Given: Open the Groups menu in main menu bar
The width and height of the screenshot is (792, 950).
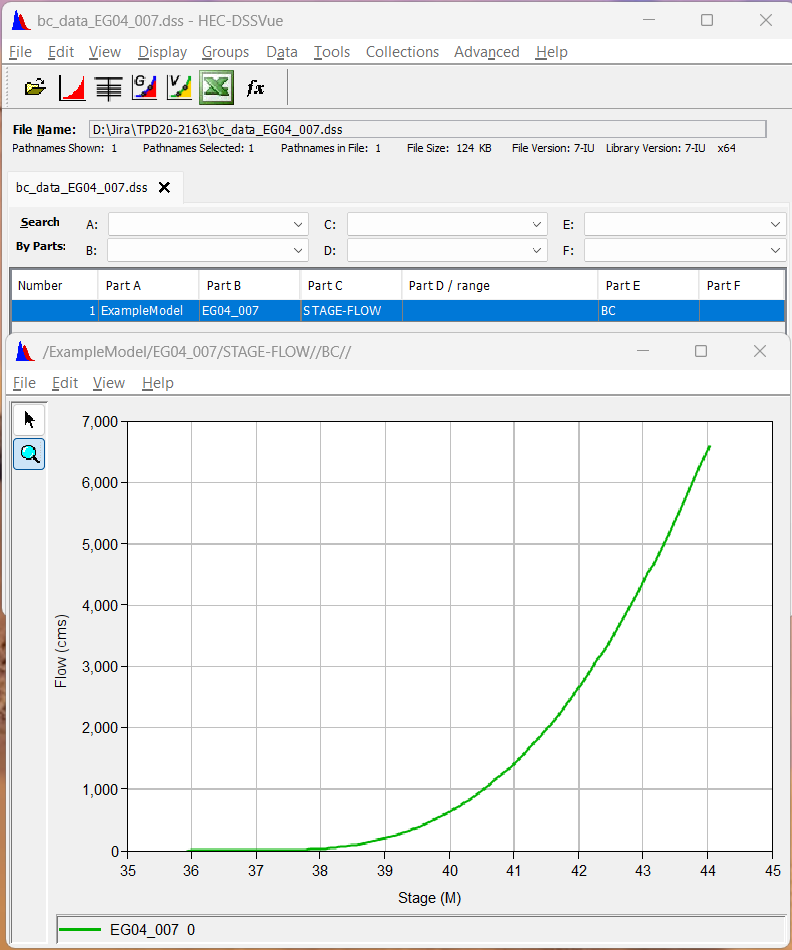Looking at the screenshot, I should 225,52.
